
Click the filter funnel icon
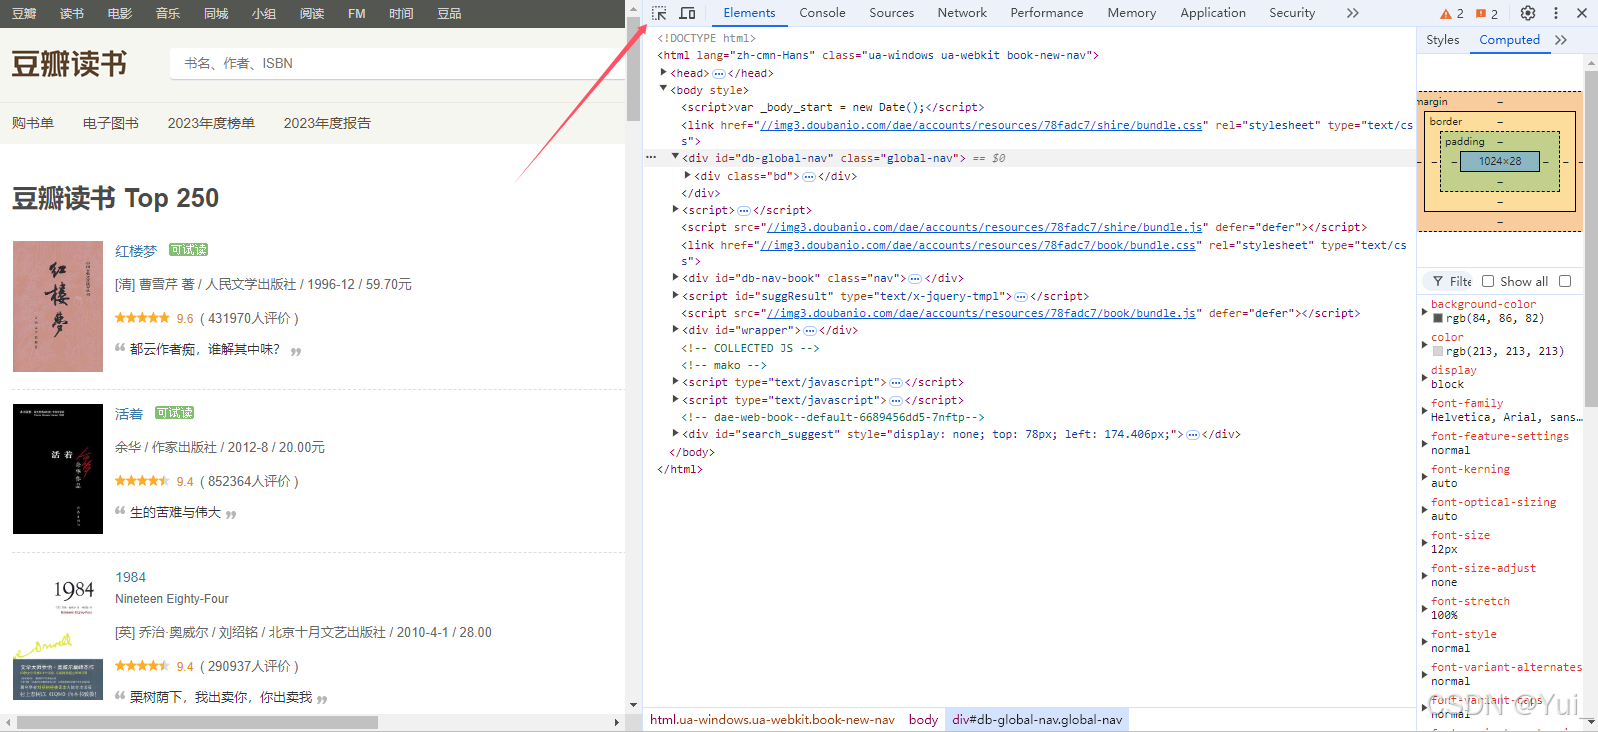tap(1438, 281)
